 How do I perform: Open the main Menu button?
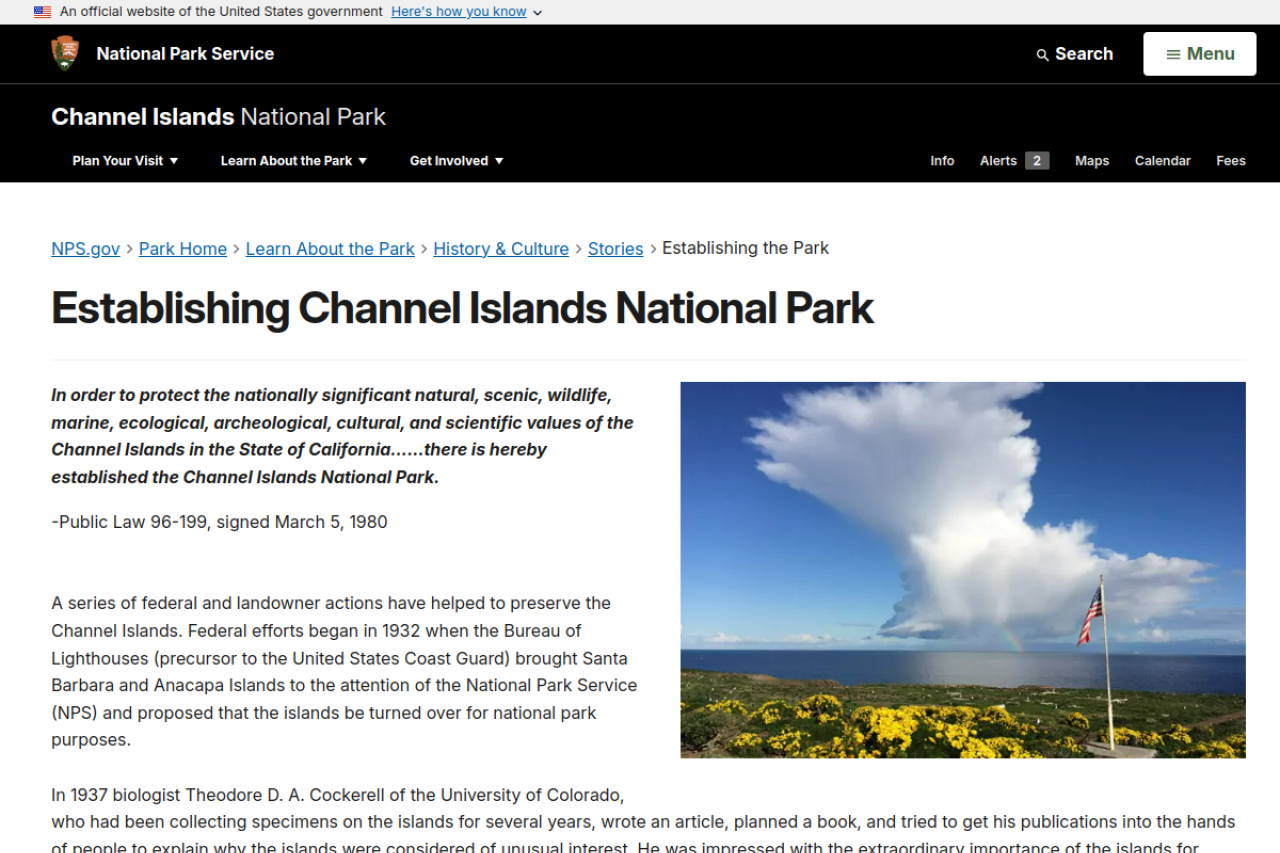click(1200, 54)
